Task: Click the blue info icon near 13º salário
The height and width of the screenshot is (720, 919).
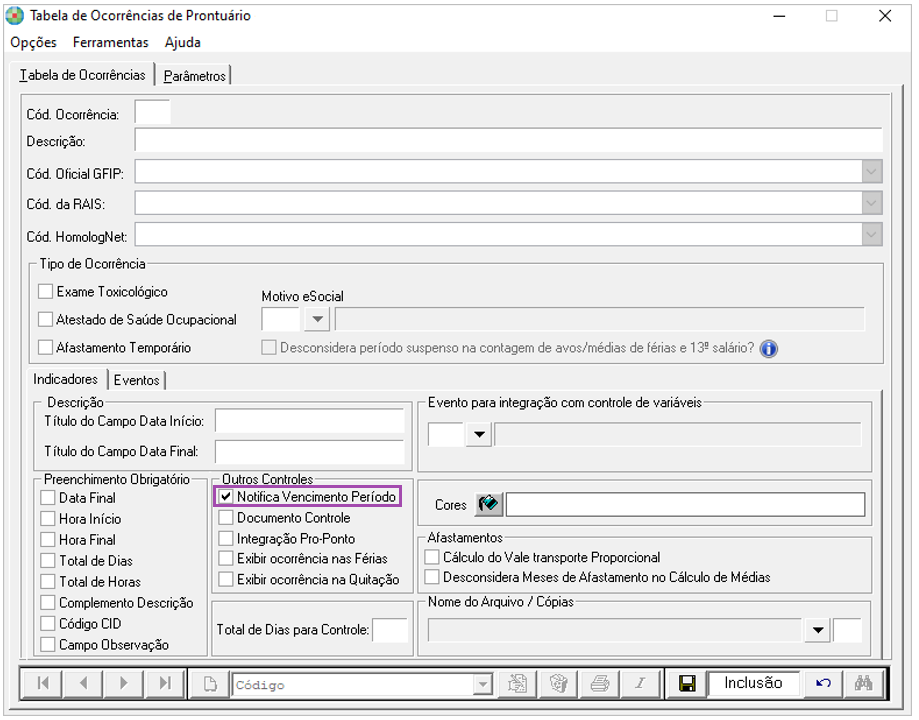Action: 768,349
